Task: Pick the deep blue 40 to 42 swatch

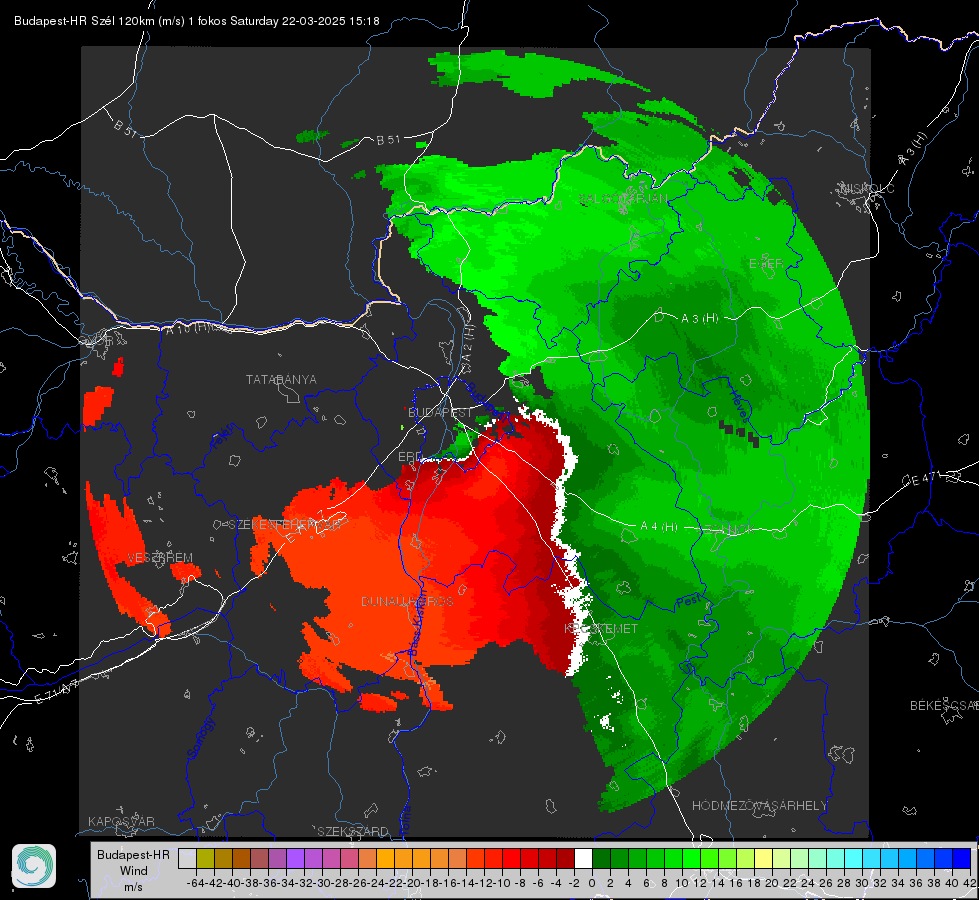Action: click(x=962, y=858)
